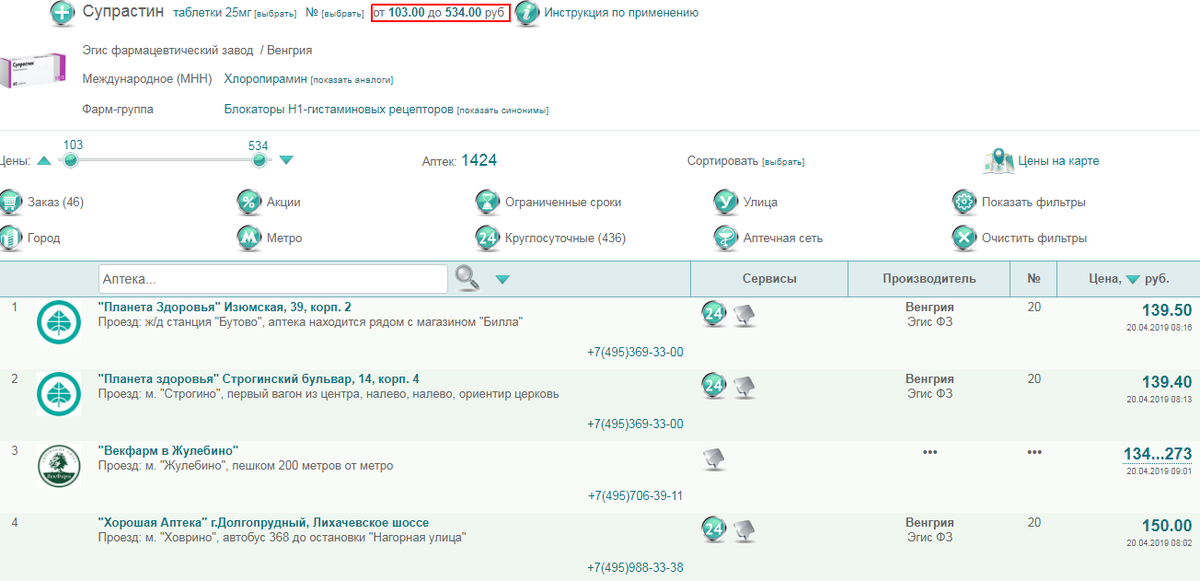Click the up arrow beside Цены slider
The width and height of the screenshot is (1200, 581).
click(44, 161)
